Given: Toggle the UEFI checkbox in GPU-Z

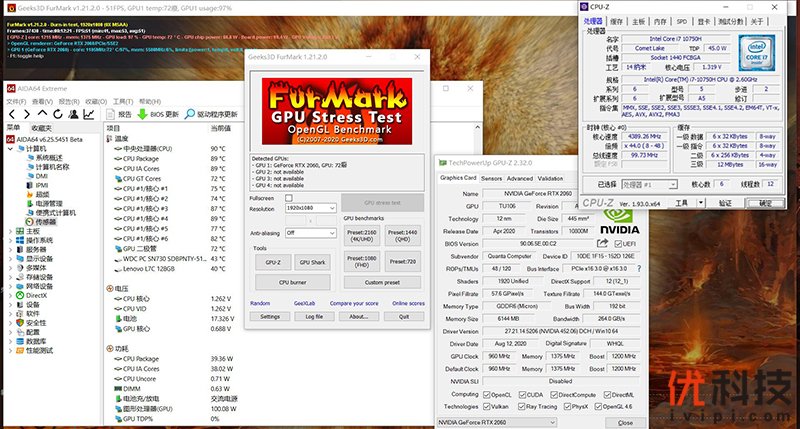Looking at the screenshot, I should coord(618,243).
